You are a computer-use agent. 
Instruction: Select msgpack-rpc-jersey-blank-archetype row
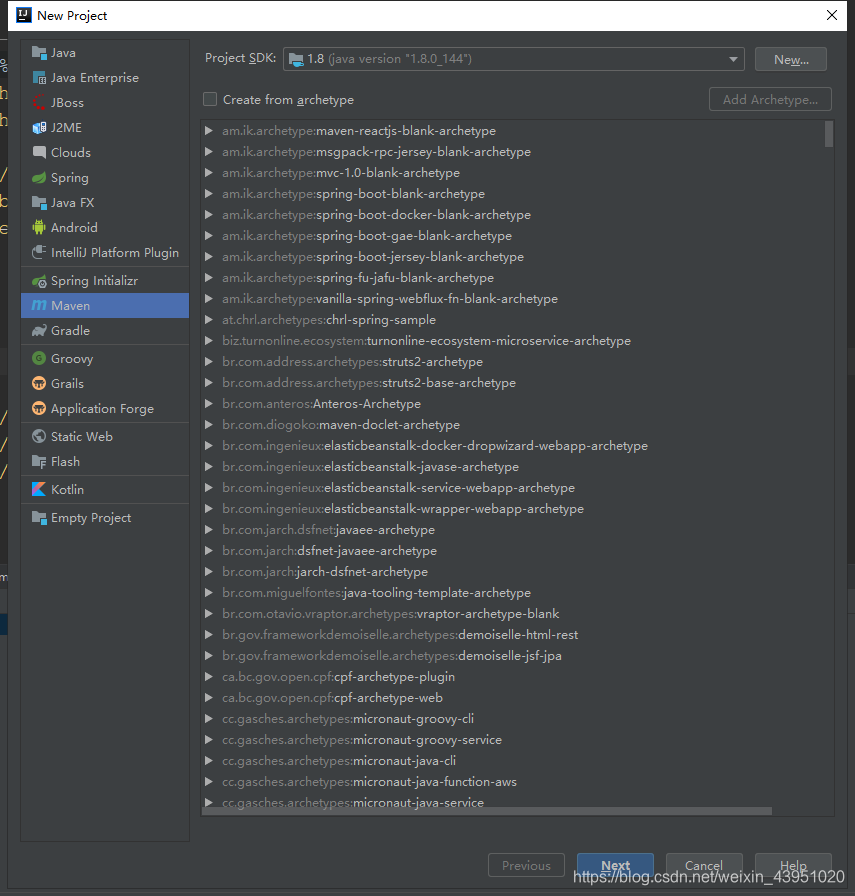(513, 152)
